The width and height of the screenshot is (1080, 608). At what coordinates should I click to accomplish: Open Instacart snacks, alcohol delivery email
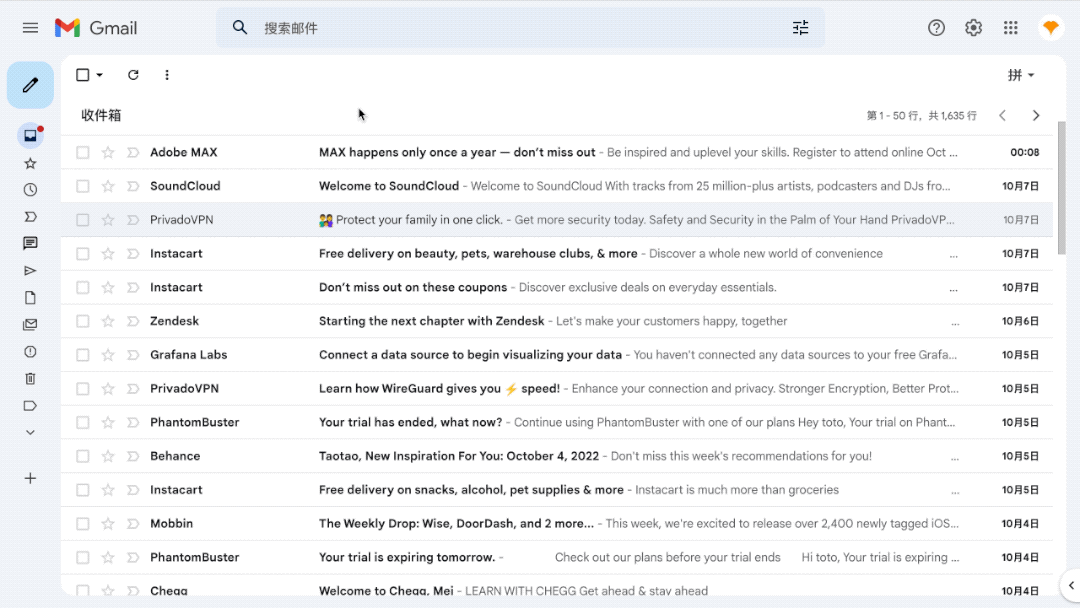pos(557,490)
